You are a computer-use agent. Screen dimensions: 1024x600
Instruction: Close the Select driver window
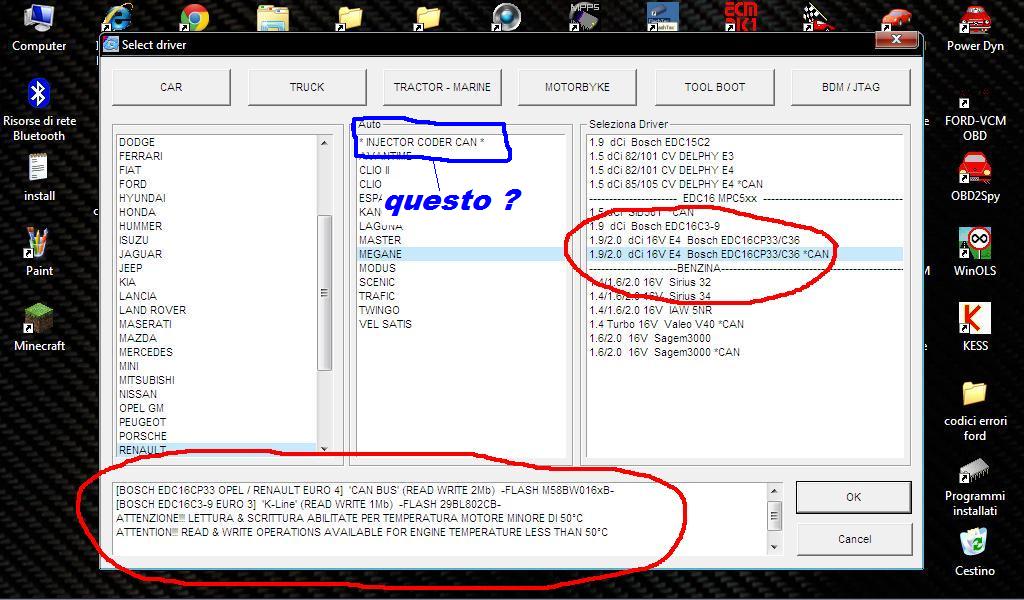[x=897, y=39]
